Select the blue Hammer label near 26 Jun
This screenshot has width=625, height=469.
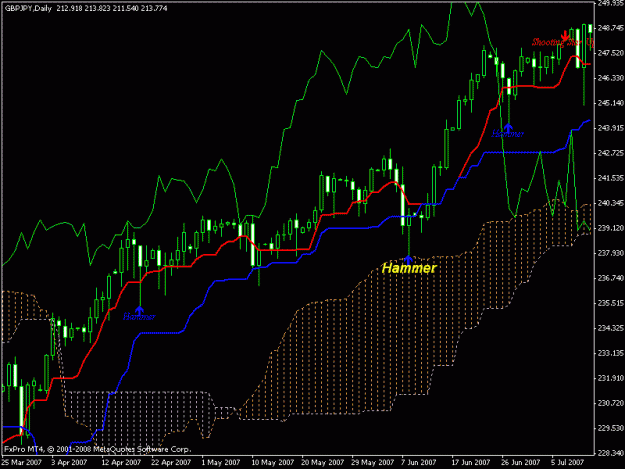[x=507, y=134]
